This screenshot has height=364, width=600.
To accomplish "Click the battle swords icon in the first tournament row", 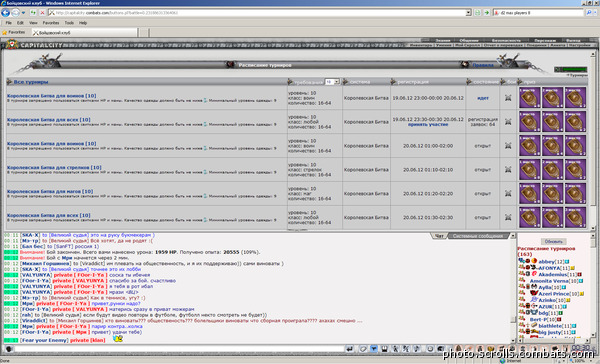I will (508, 98).
